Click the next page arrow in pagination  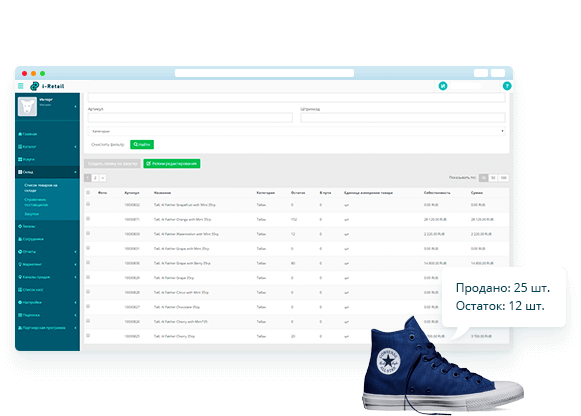click(x=103, y=178)
